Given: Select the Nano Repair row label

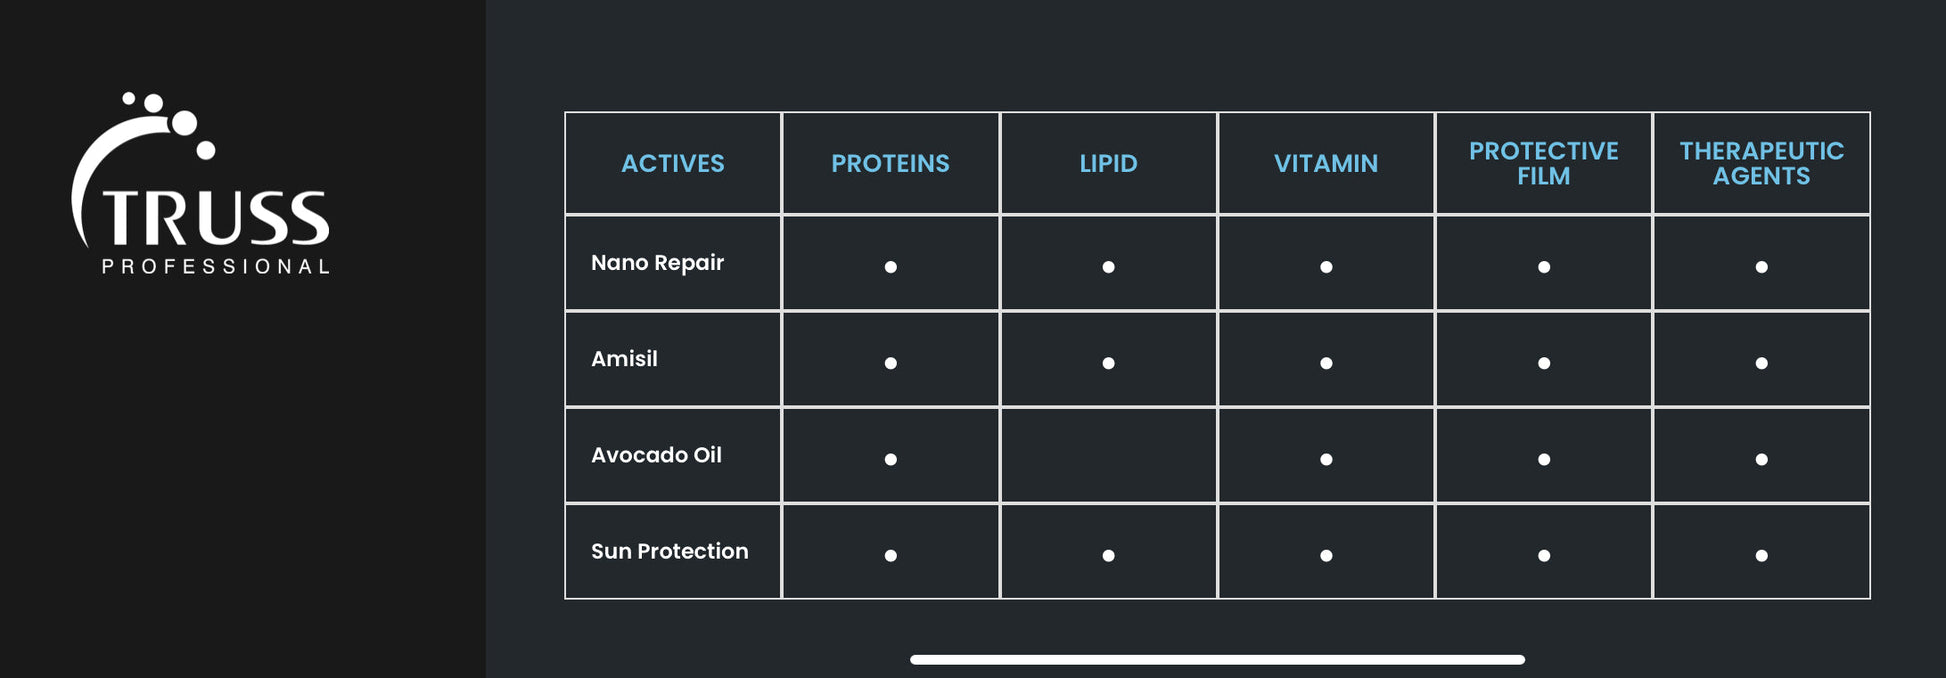Looking at the screenshot, I should click(x=657, y=263).
